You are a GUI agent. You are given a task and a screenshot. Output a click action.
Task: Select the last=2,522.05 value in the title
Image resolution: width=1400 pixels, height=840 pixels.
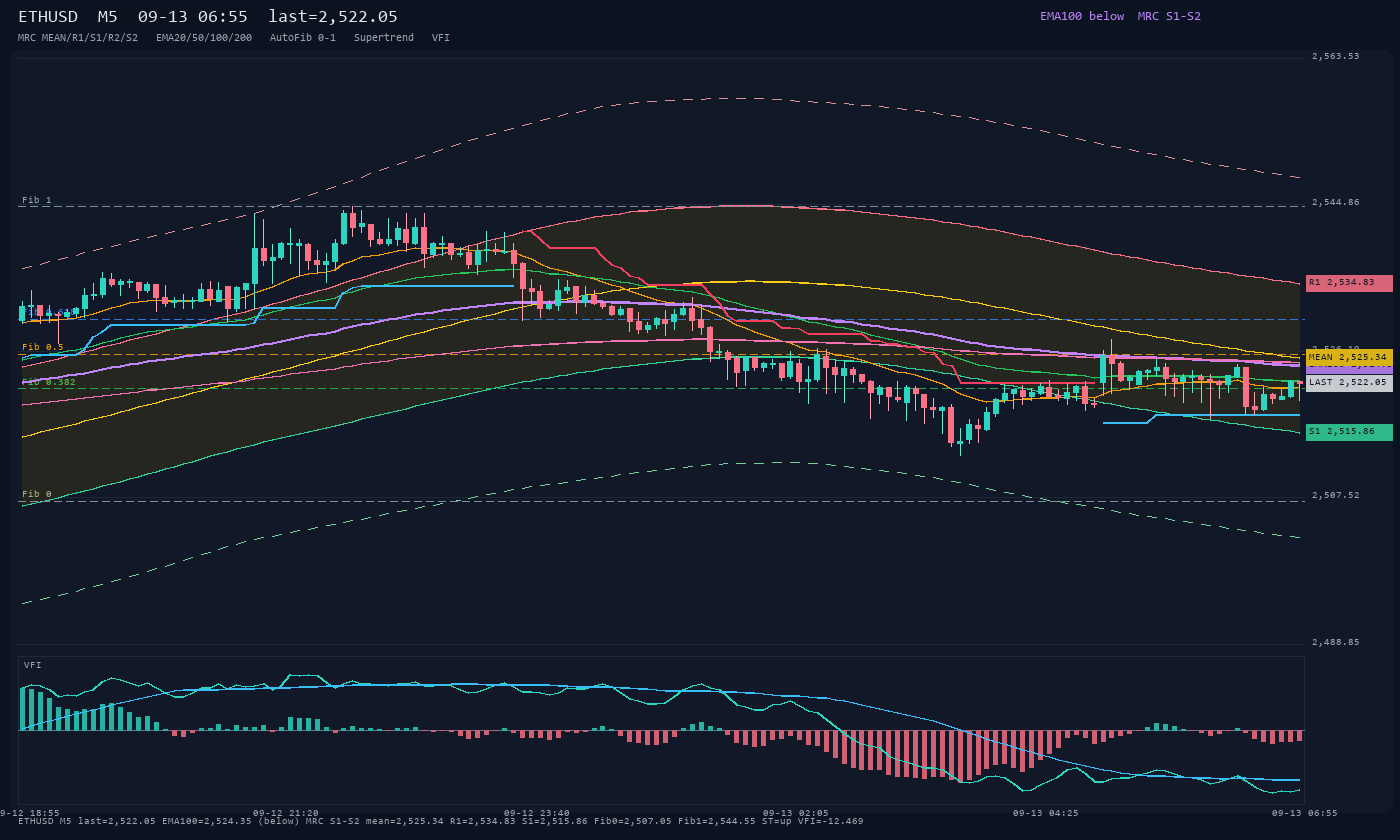click(x=333, y=17)
